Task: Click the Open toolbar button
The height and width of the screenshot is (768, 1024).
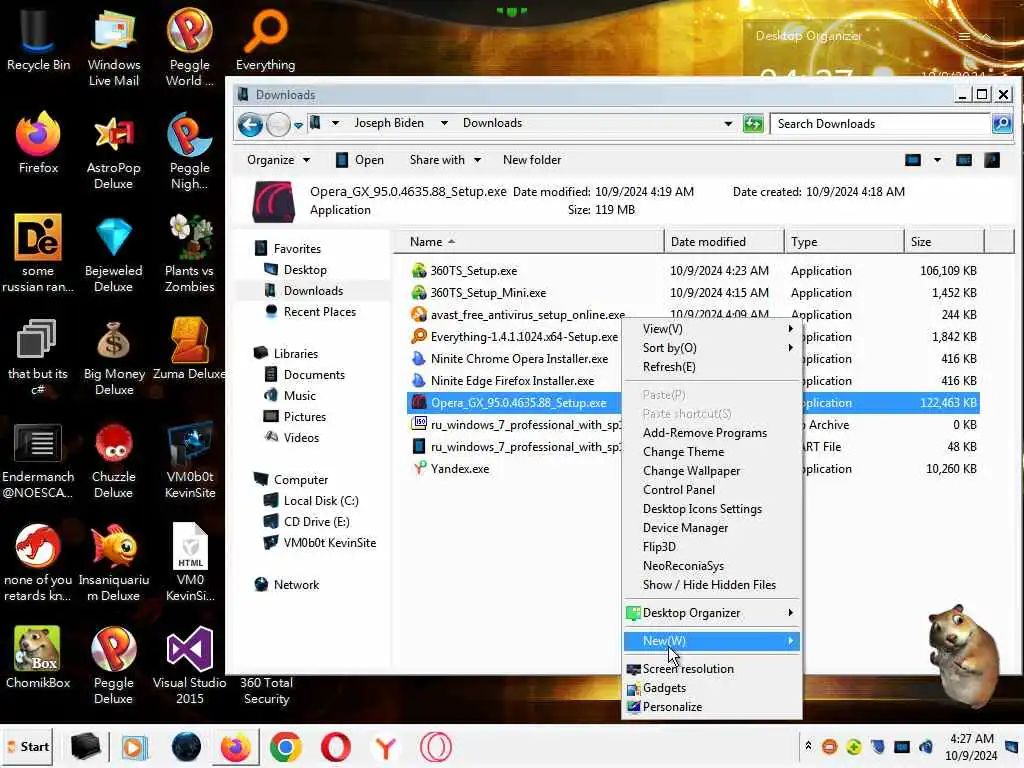Action: pos(360,160)
